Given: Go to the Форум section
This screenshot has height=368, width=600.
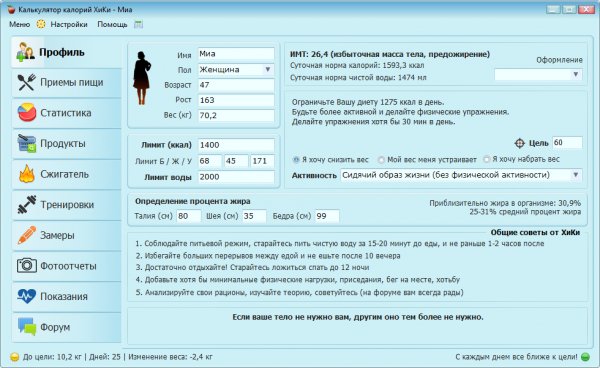Looking at the screenshot, I should [x=67, y=327].
